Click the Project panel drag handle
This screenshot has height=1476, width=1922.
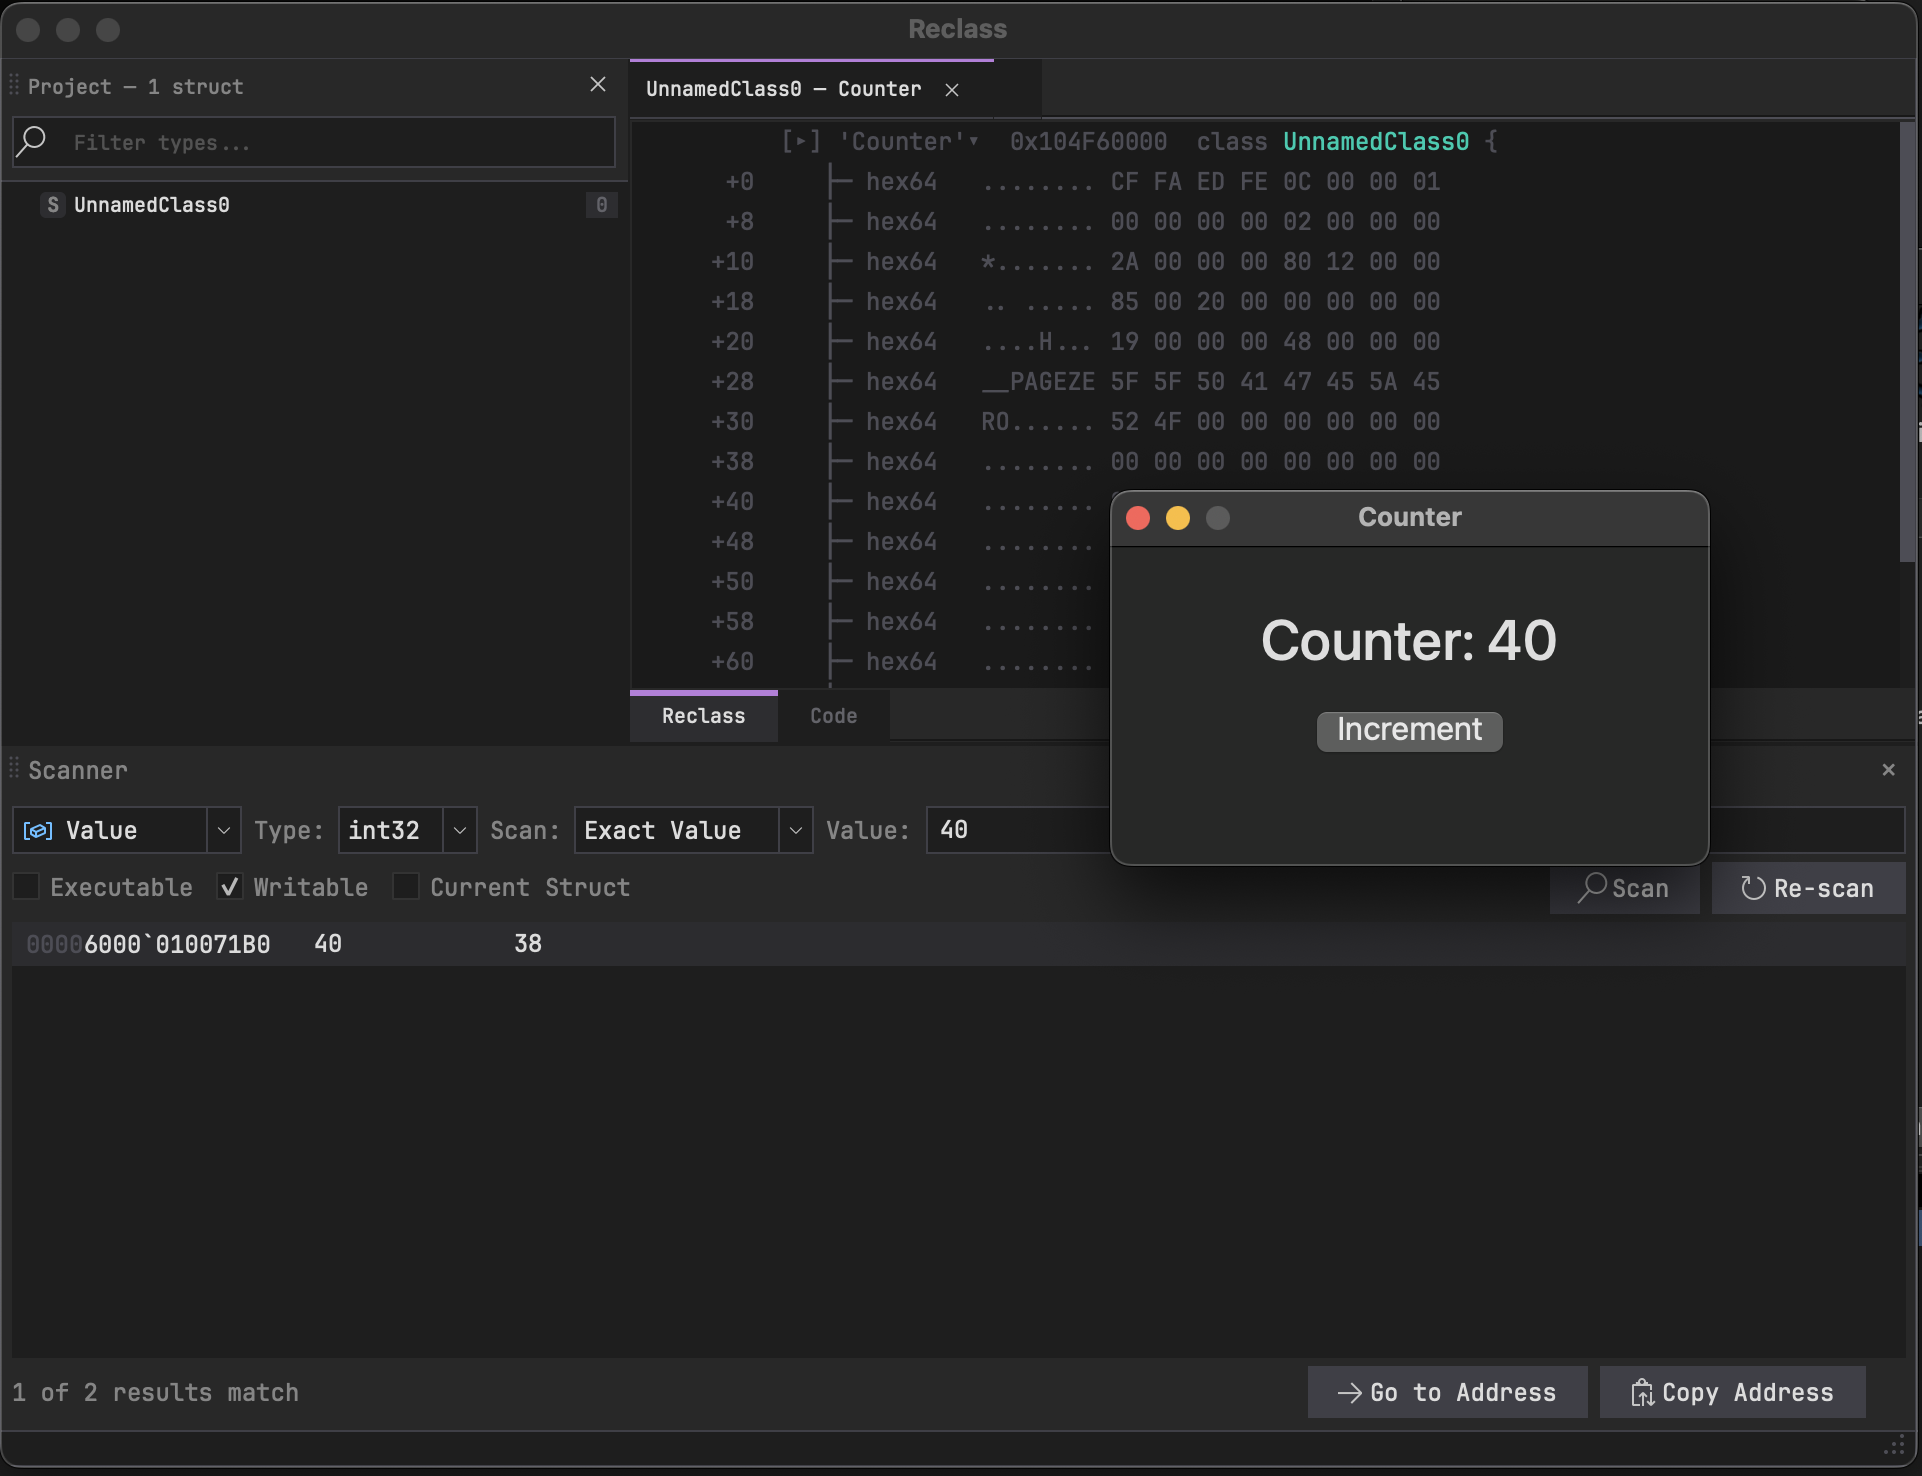[14, 85]
